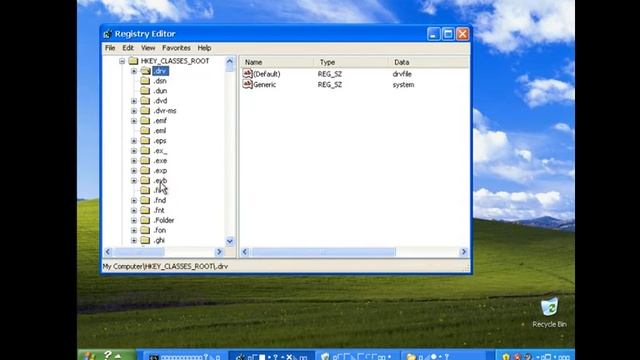
Task: Click the tree pane horizontal scroll thumb
Action: point(139,252)
